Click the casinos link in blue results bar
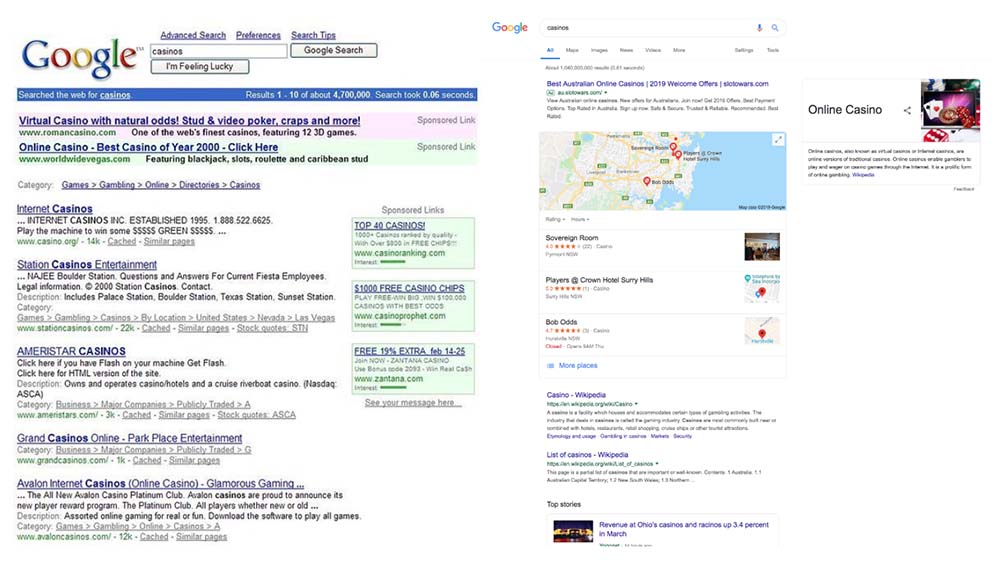The image size is (1000, 563). pyautogui.click(x=115, y=95)
